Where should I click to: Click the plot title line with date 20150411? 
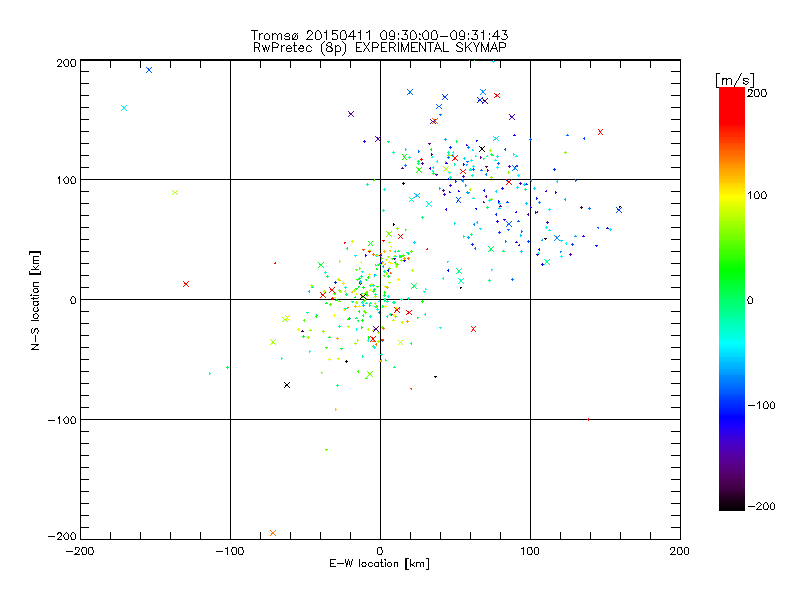[x=379, y=35]
